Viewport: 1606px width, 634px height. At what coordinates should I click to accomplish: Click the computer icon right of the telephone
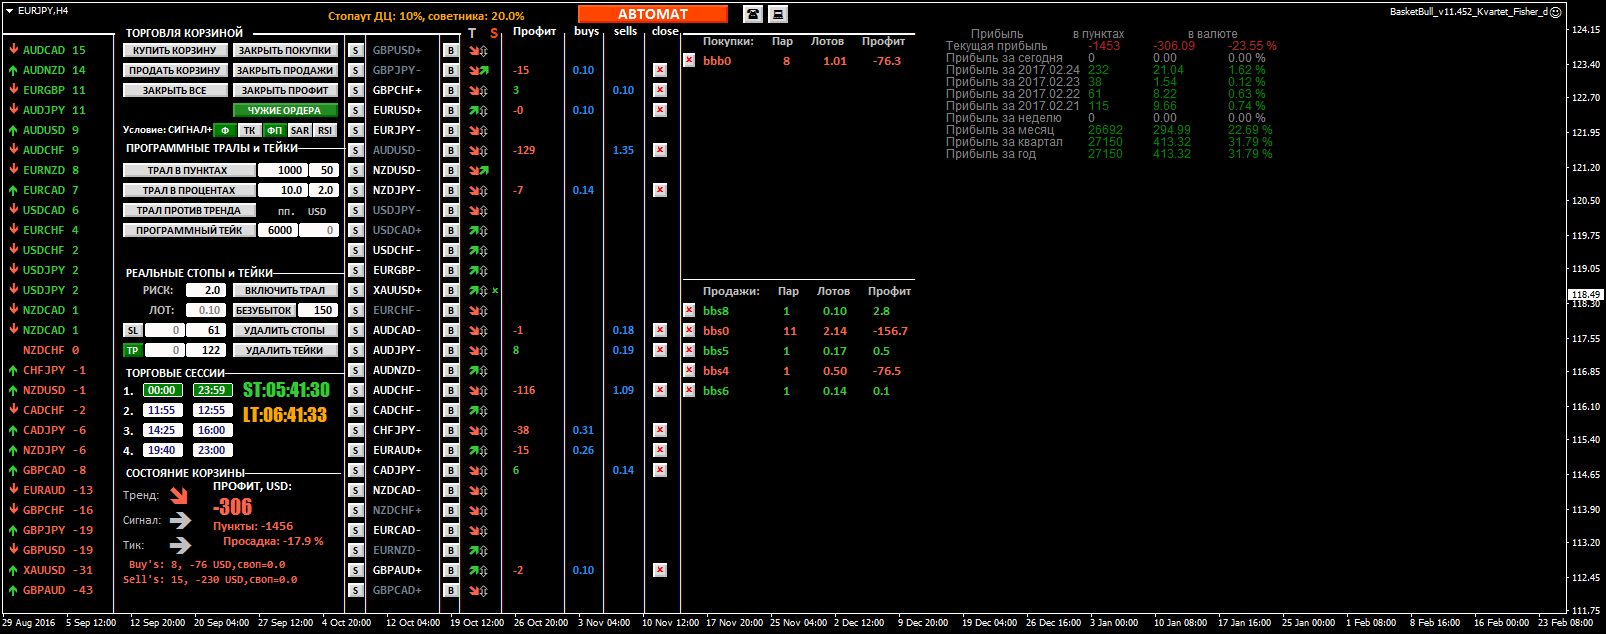pos(778,14)
